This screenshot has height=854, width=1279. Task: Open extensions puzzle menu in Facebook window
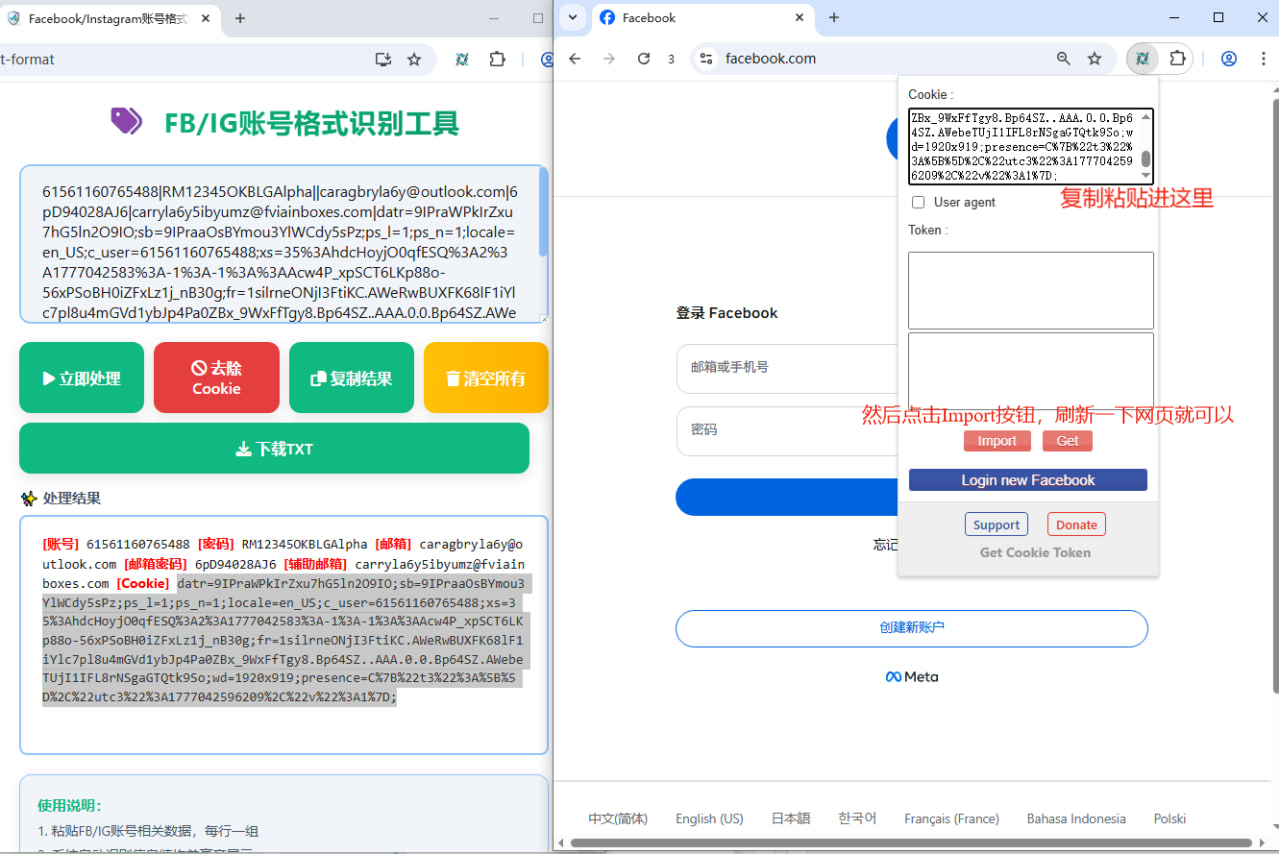pyautogui.click(x=1178, y=59)
